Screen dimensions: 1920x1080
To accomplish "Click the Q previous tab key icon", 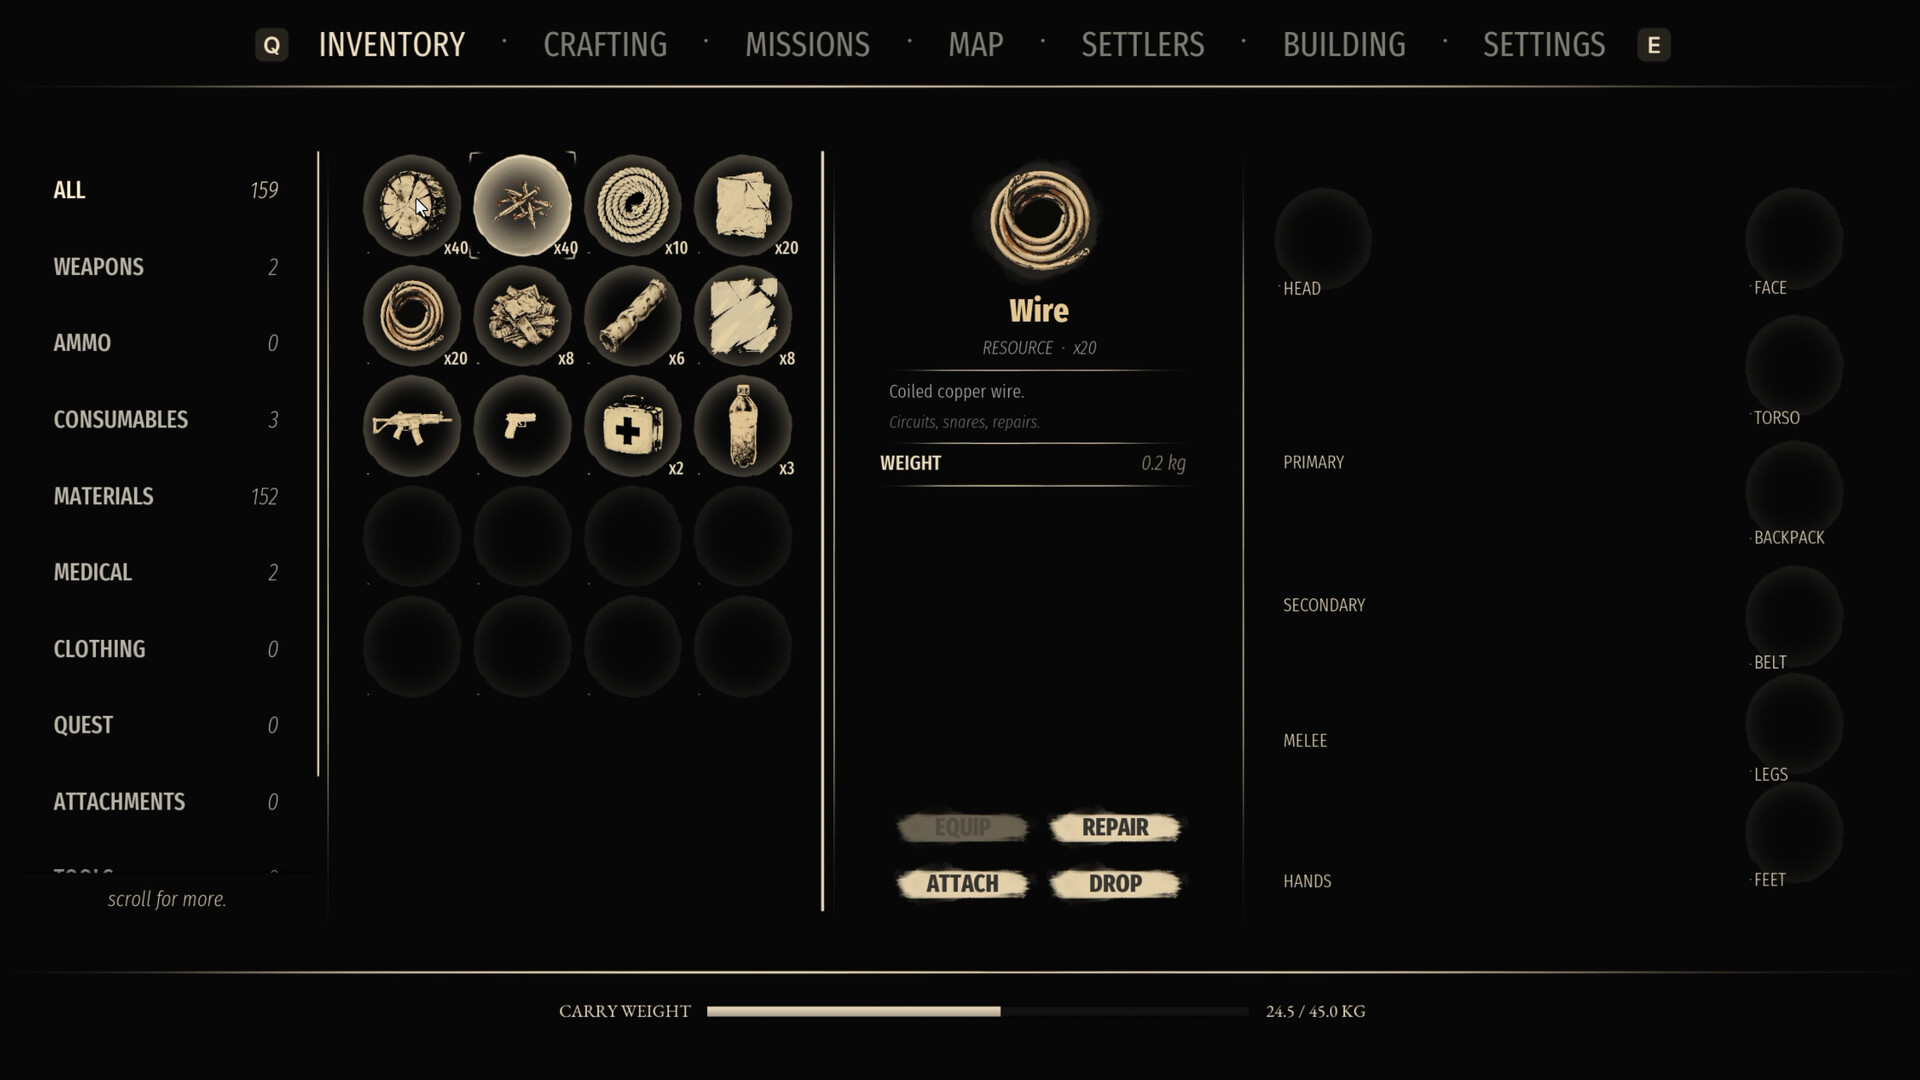I will click(272, 45).
